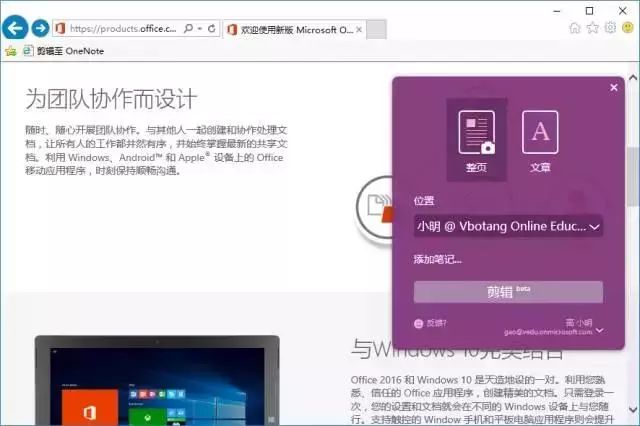
Task: Select the 整页 full page clip mode
Action: 477,140
